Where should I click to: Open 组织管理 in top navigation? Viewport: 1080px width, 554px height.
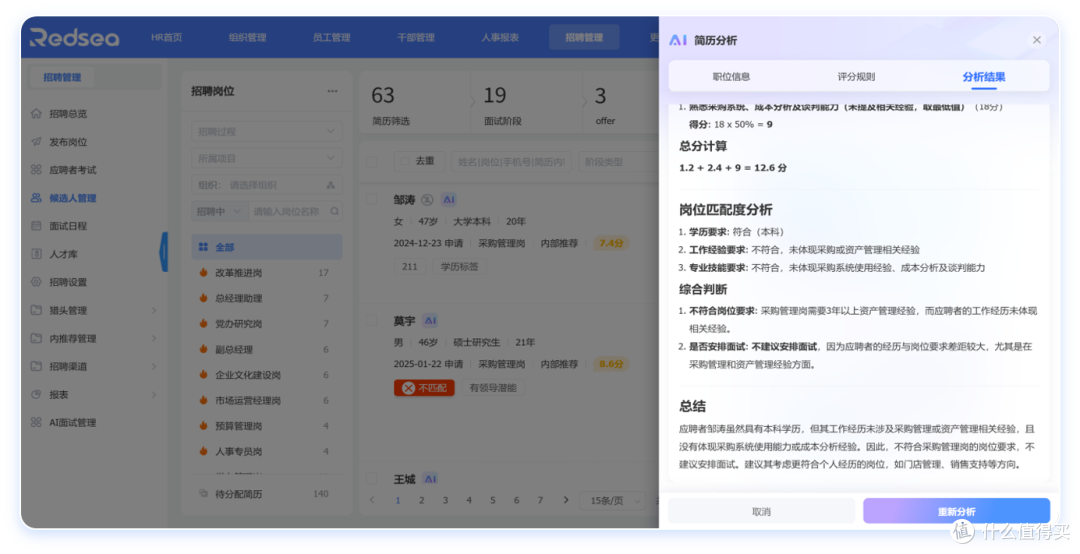(x=247, y=37)
